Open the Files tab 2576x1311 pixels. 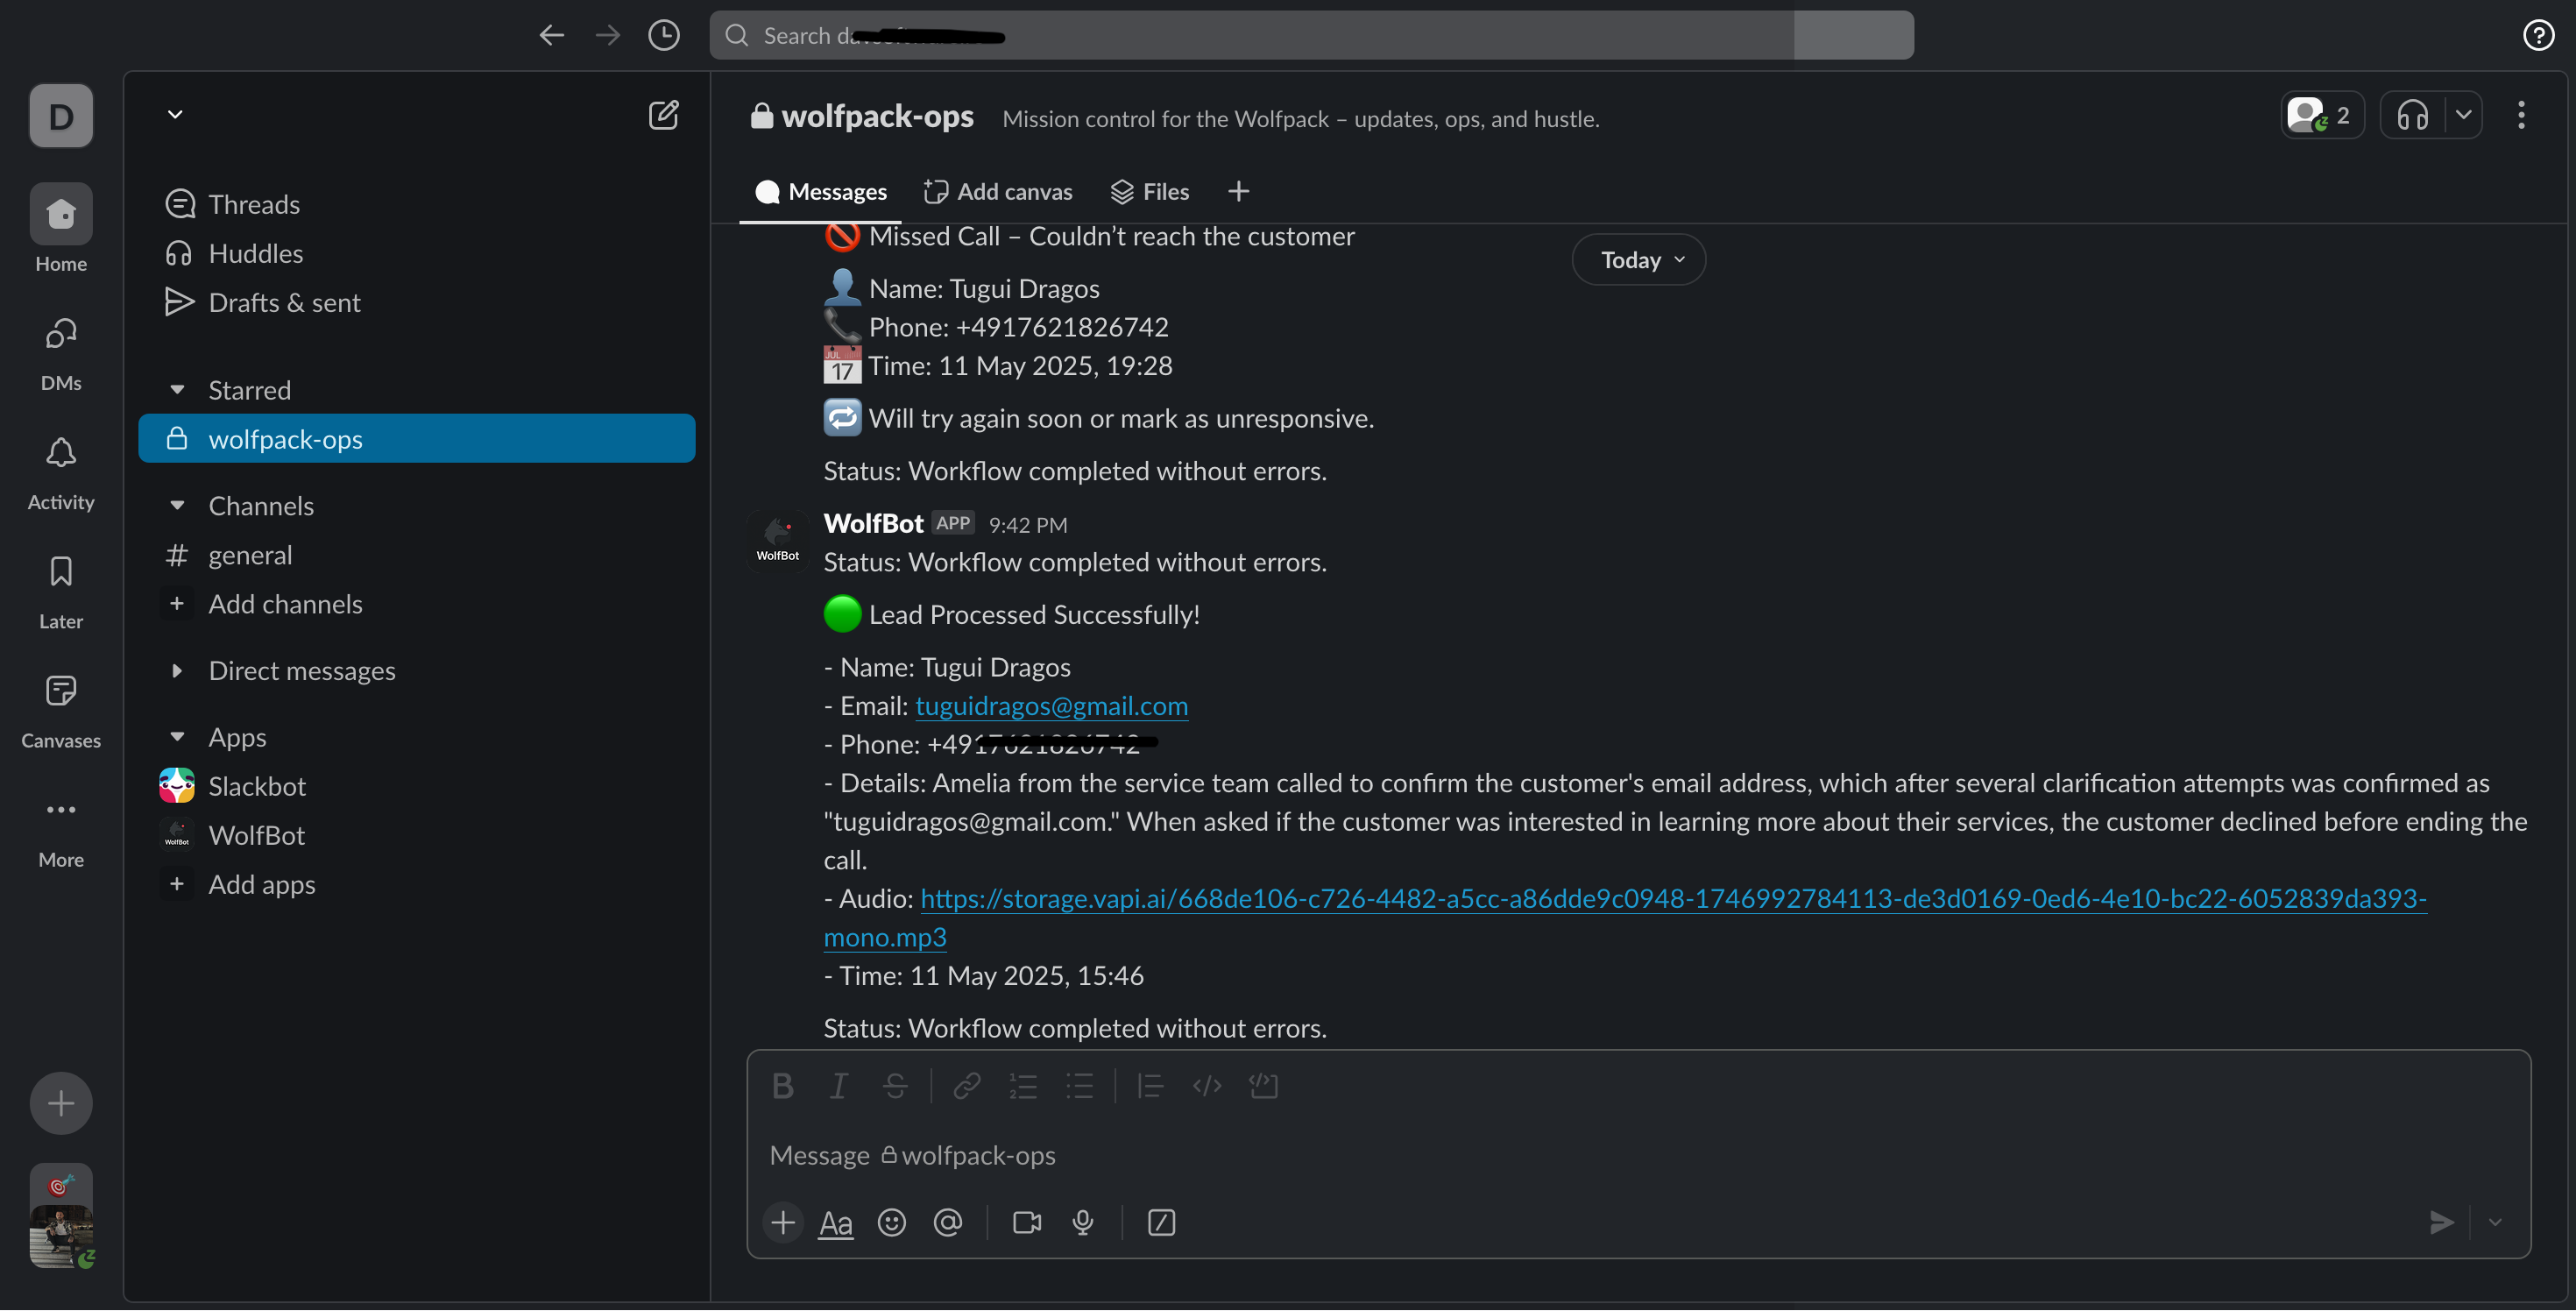[1150, 191]
